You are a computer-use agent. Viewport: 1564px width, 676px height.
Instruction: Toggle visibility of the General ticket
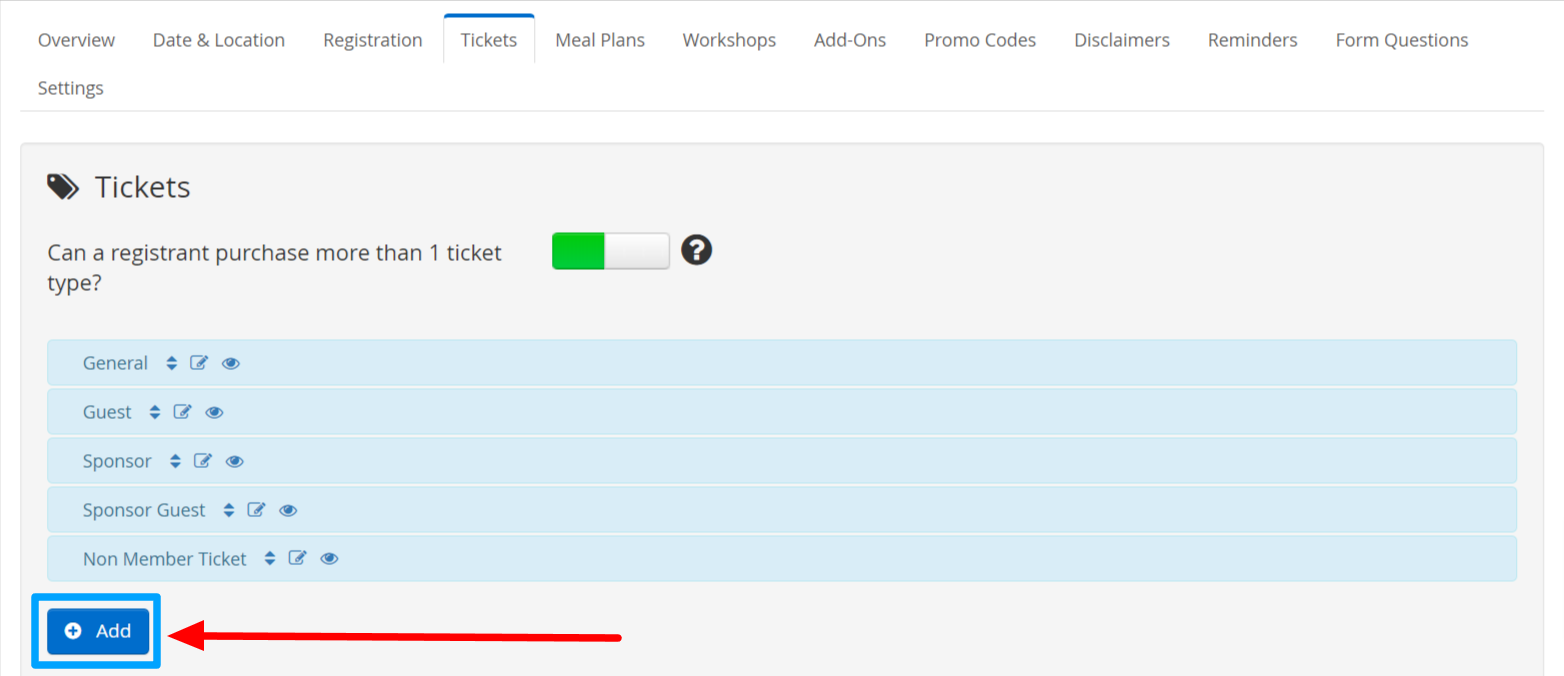(230, 363)
